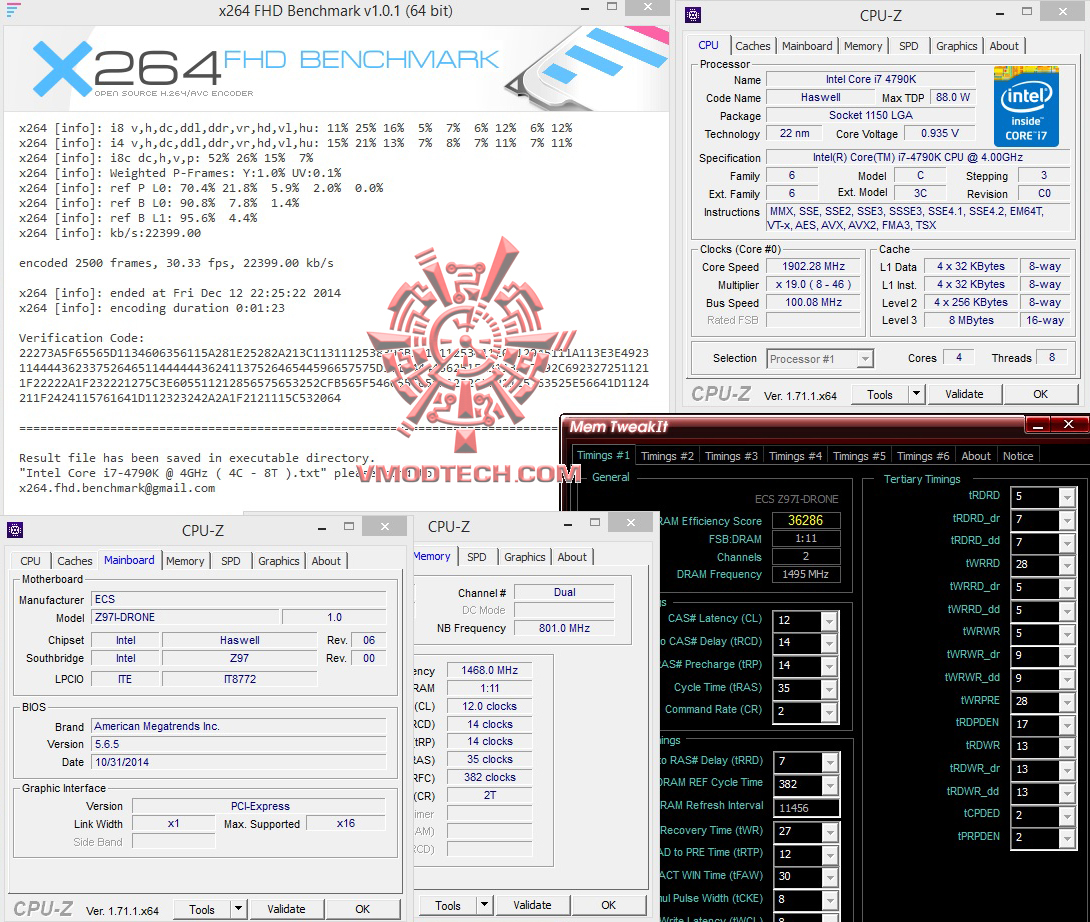Screen dimensions: 1090x922
Task: Expand tRDWR dropdown showing 13
Action: [x=1066, y=747]
